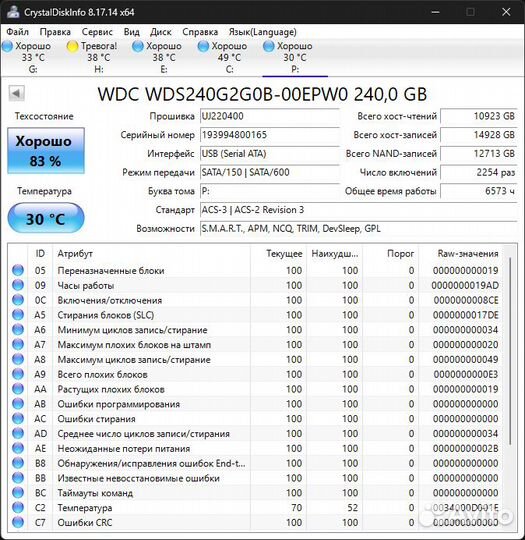The width and height of the screenshot is (525, 540).
Task: Click status orb for attribute A7
Action: click(x=18, y=344)
